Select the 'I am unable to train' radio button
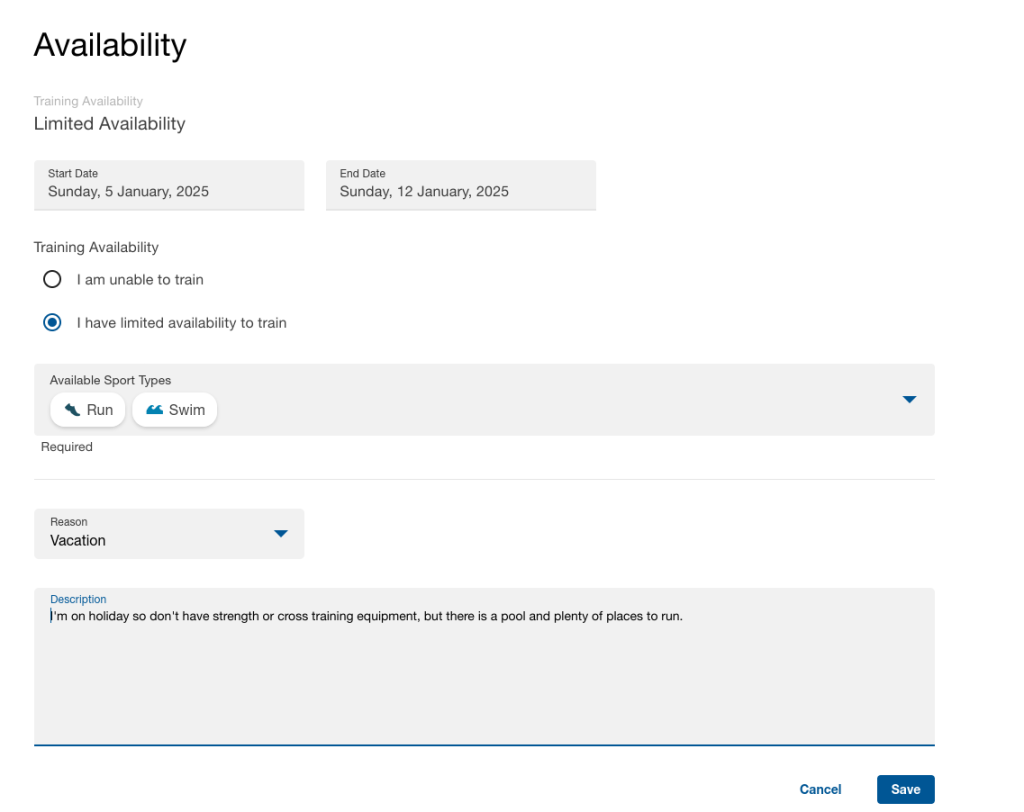Image resolution: width=1024 pixels, height=812 pixels. (x=52, y=280)
